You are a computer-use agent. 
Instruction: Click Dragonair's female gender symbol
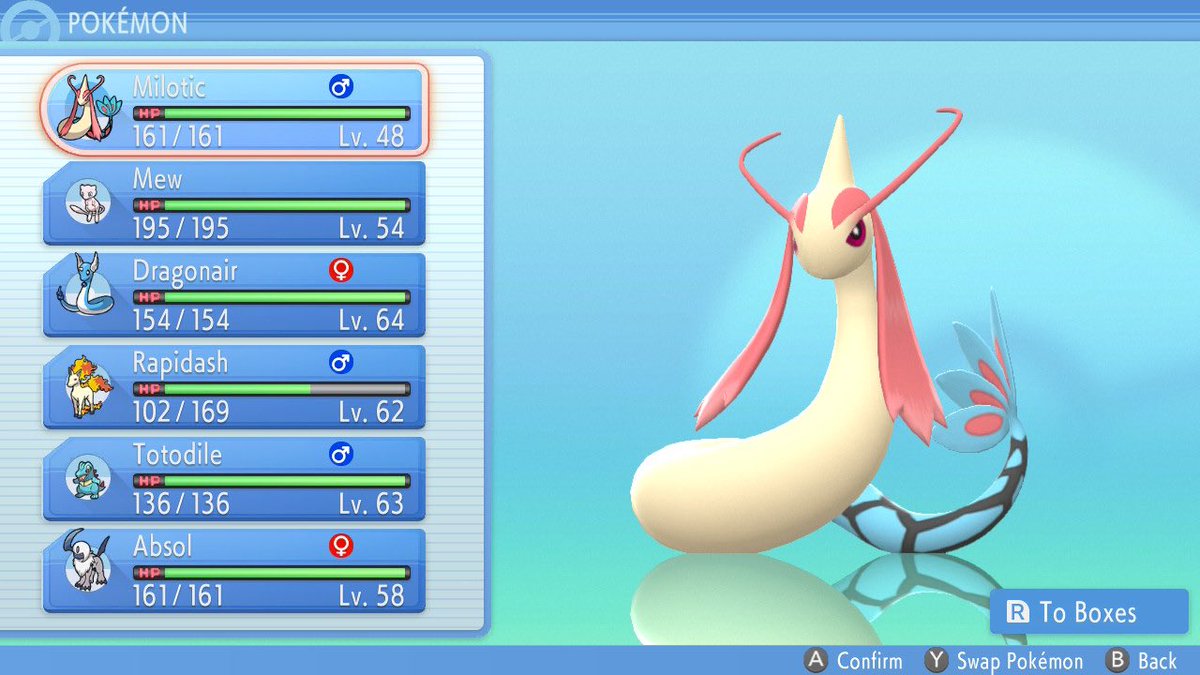point(341,272)
